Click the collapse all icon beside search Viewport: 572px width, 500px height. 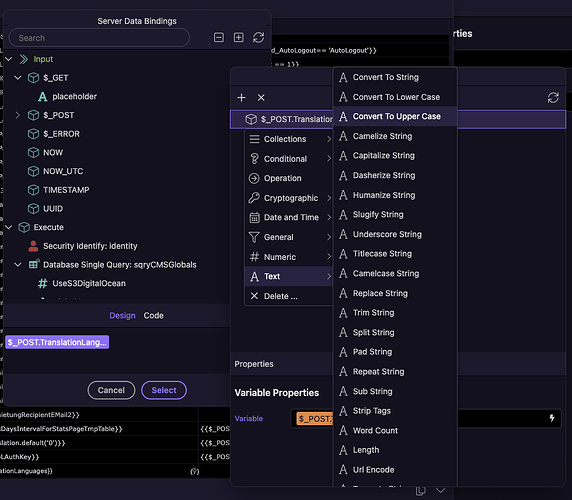tap(219, 38)
